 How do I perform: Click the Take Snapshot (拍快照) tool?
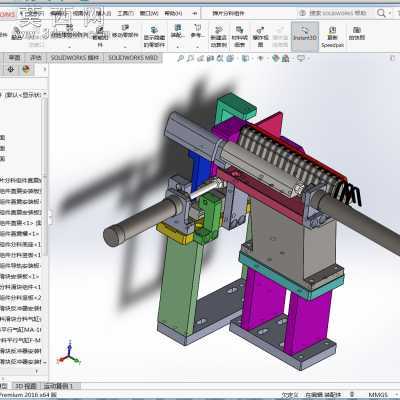pos(357,34)
